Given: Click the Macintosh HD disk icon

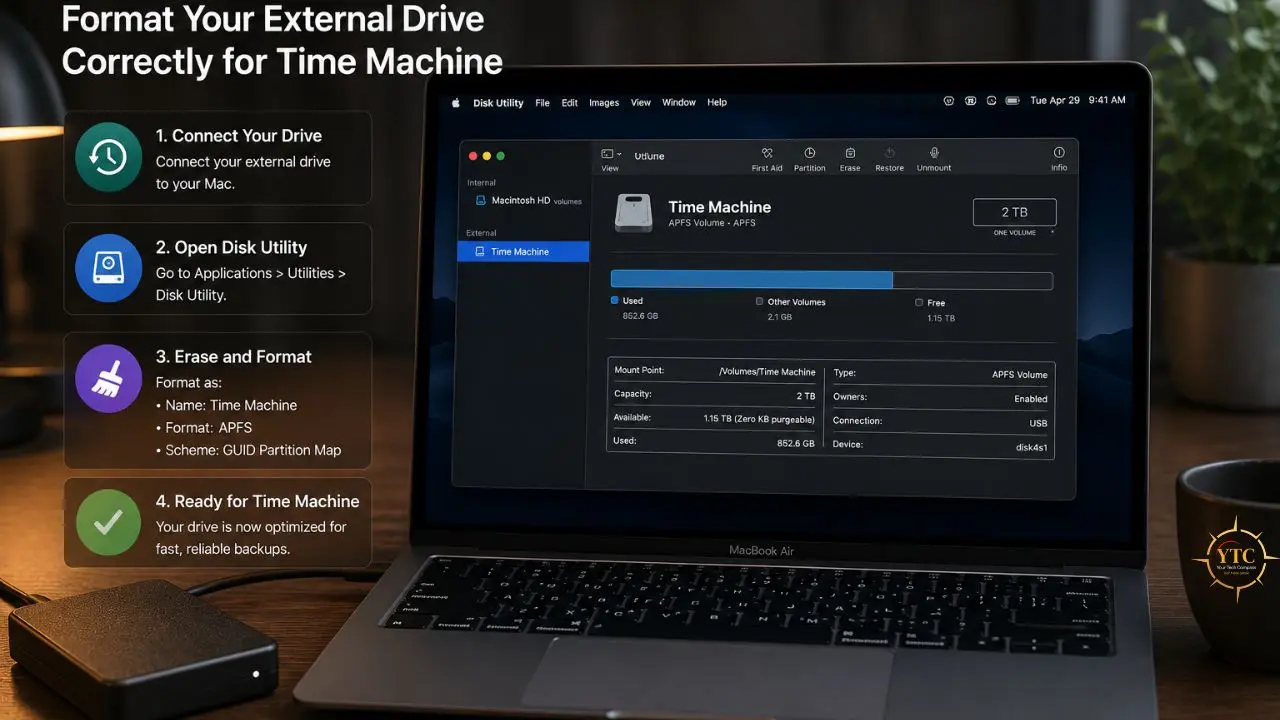Looking at the screenshot, I should tap(481, 201).
